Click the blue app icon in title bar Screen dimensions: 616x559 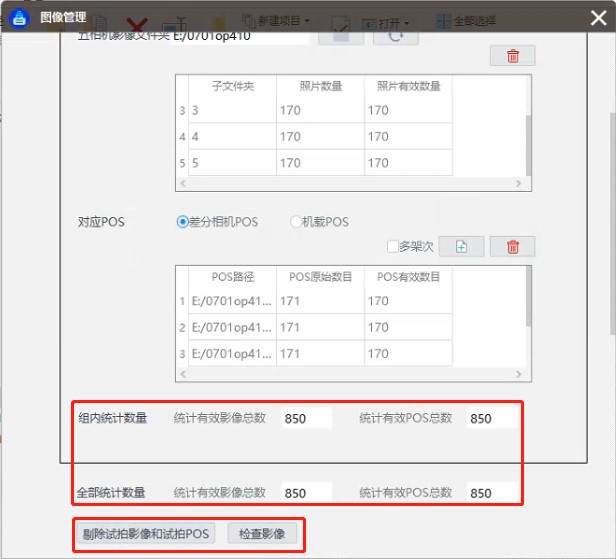pos(19,18)
